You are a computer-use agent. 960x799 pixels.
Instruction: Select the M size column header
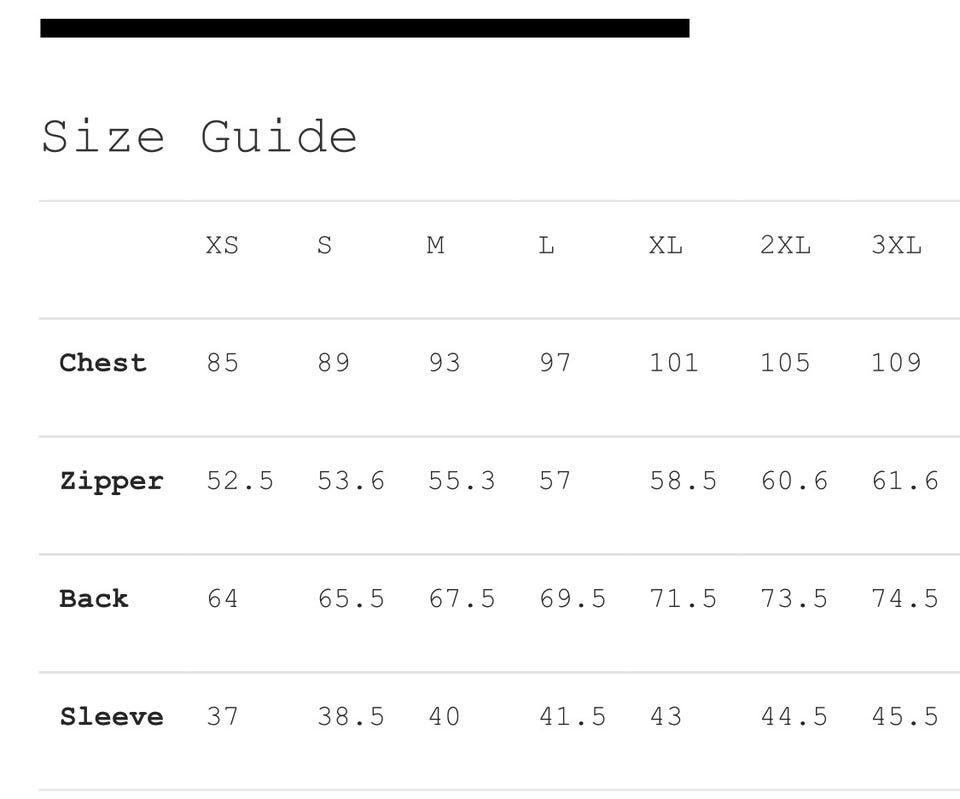coord(435,246)
